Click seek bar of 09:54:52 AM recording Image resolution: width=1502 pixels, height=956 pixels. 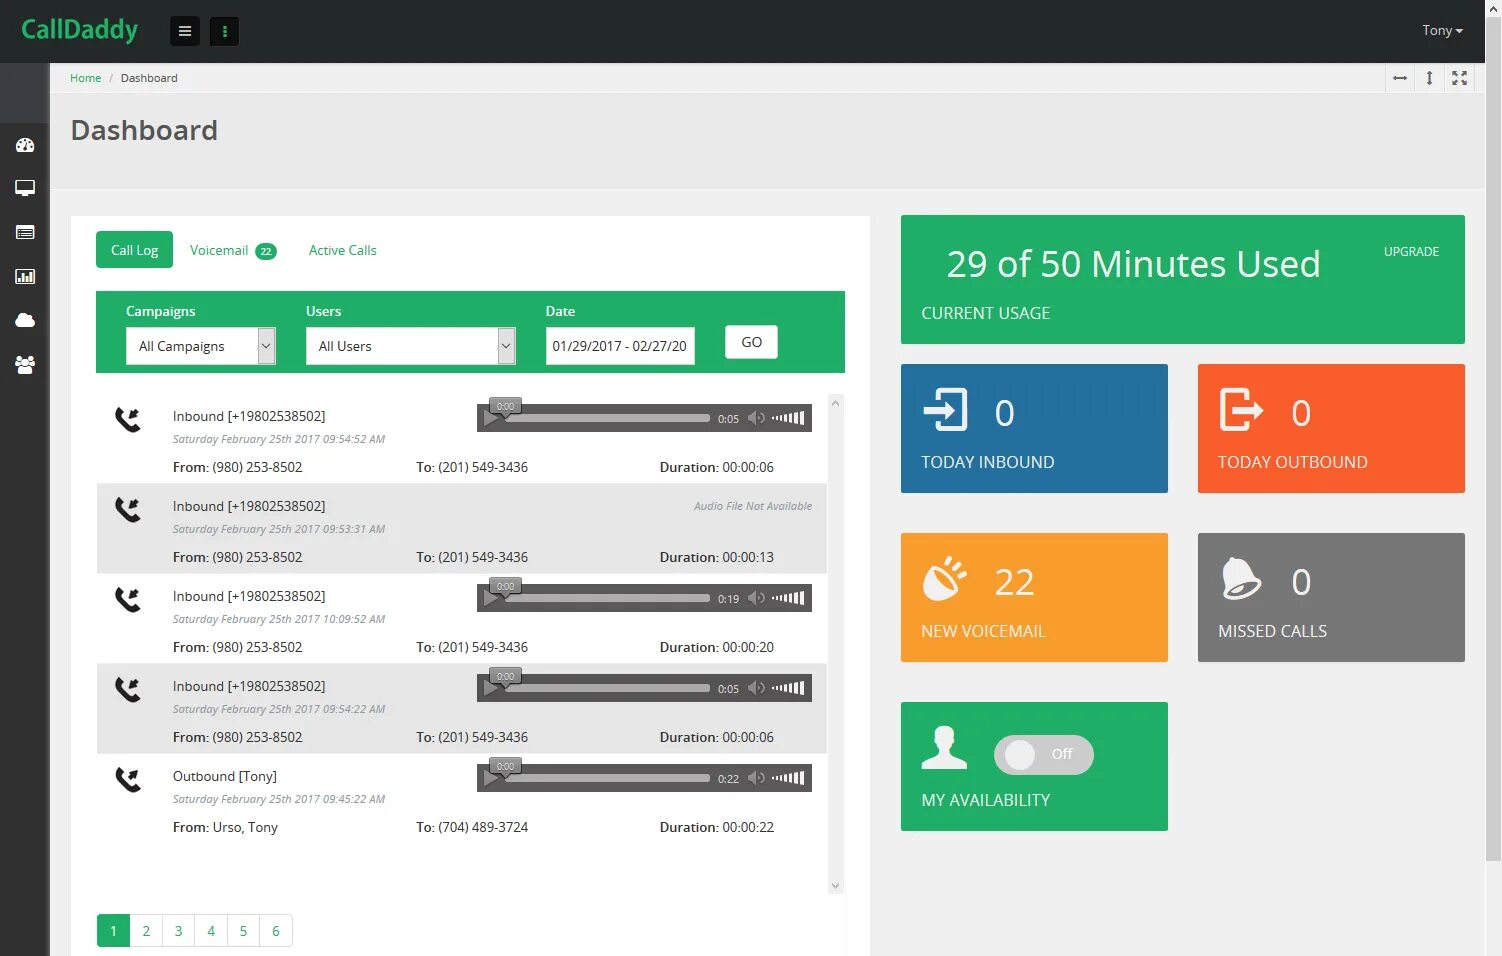pyautogui.click(x=608, y=418)
